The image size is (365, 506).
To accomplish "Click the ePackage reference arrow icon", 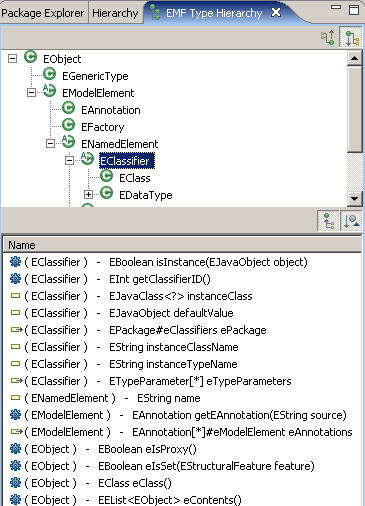I will [17, 330].
